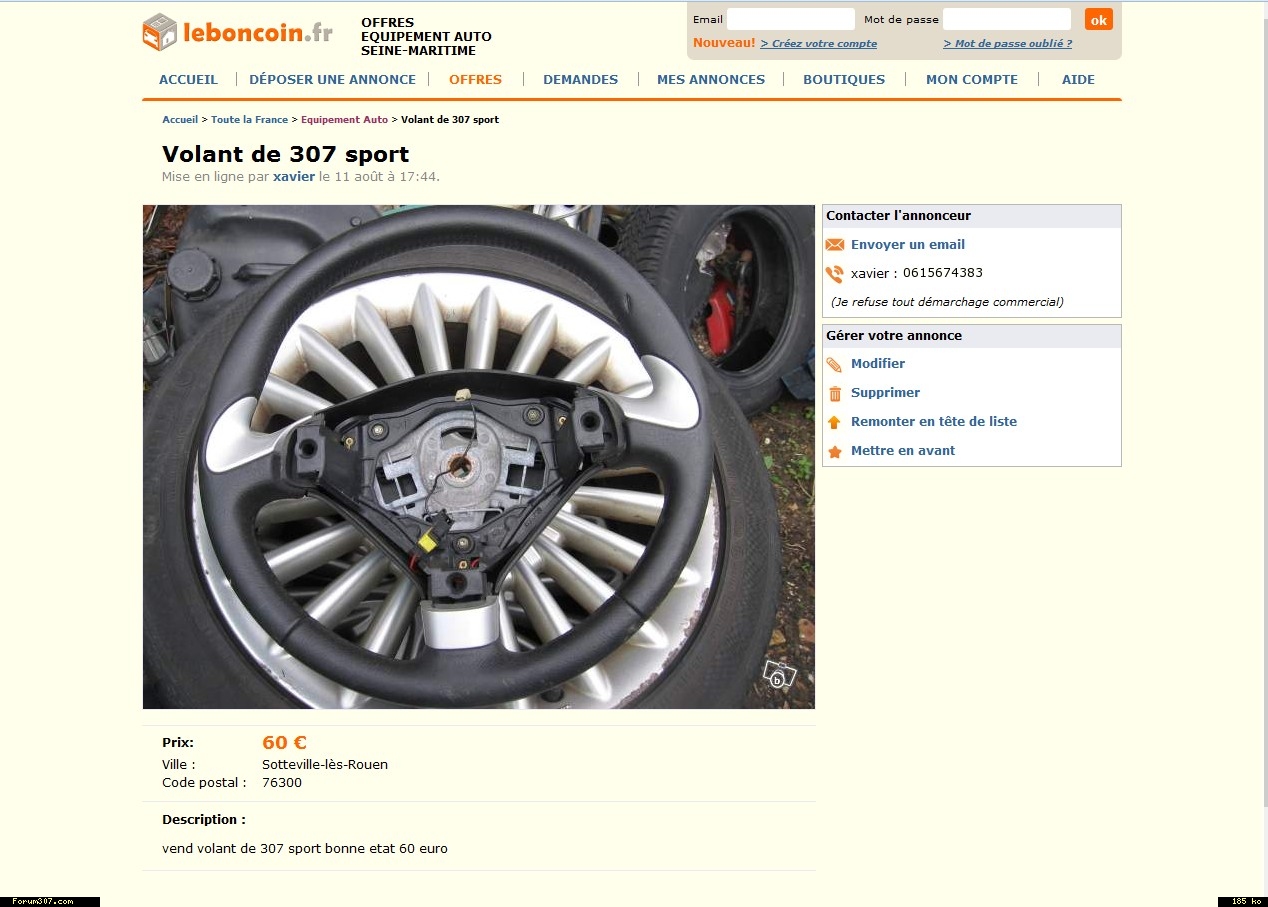Click the envelope icon beside Envoyer un email
The image size is (1268, 907).
pyautogui.click(x=834, y=245)
